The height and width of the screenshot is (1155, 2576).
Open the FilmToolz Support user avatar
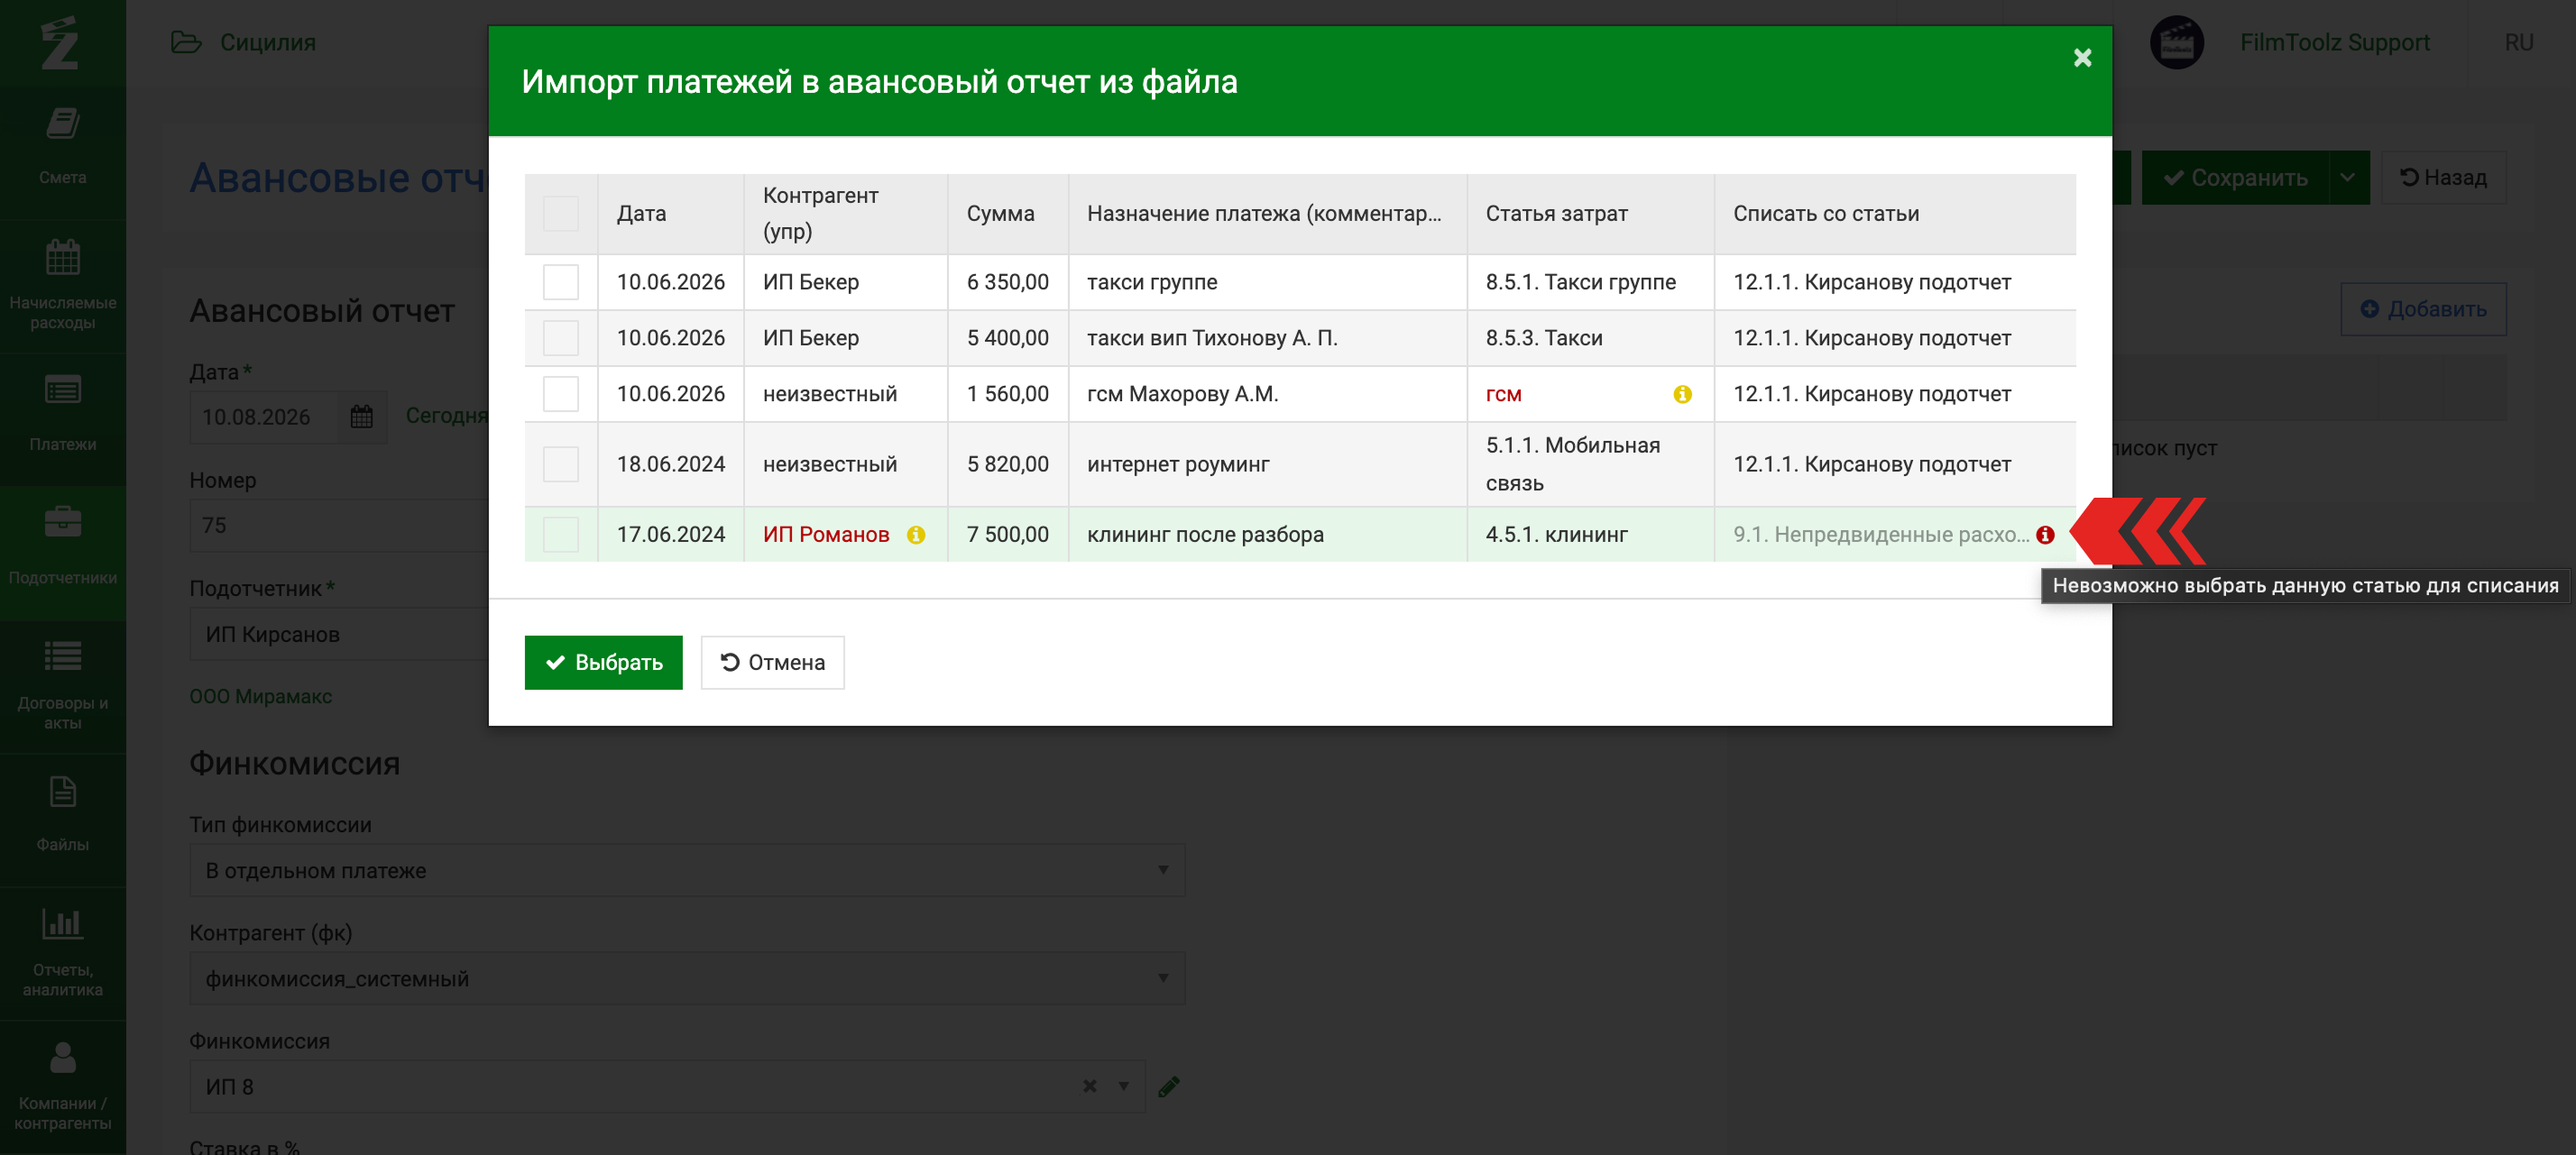pos(2176,43)
